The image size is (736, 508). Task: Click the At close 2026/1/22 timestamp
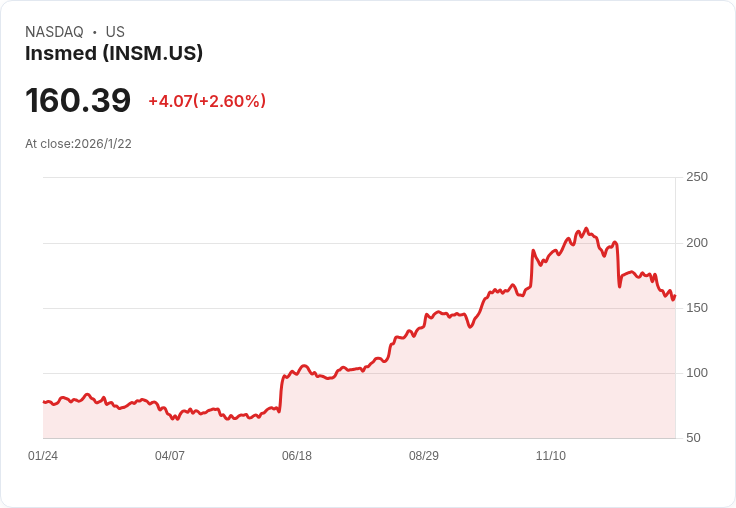(x=78, y=144)
